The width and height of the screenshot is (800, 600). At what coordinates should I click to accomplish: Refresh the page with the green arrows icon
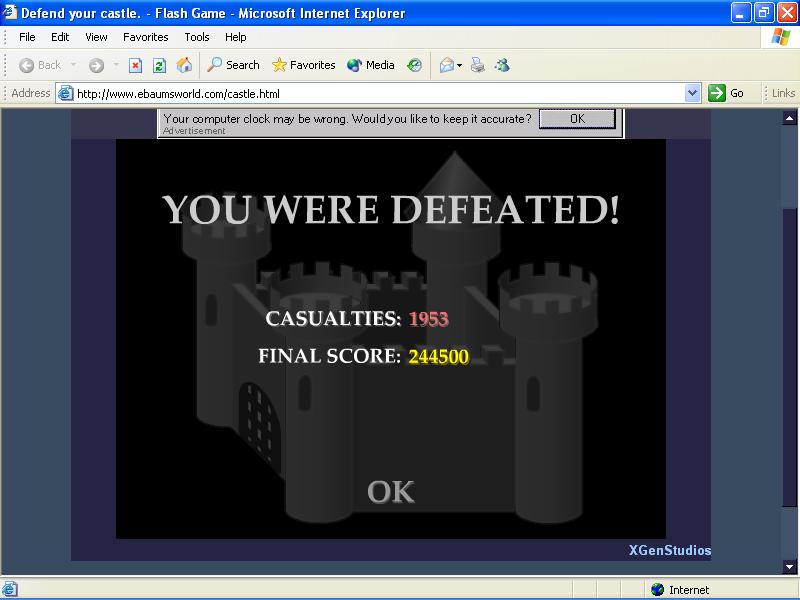159,65
